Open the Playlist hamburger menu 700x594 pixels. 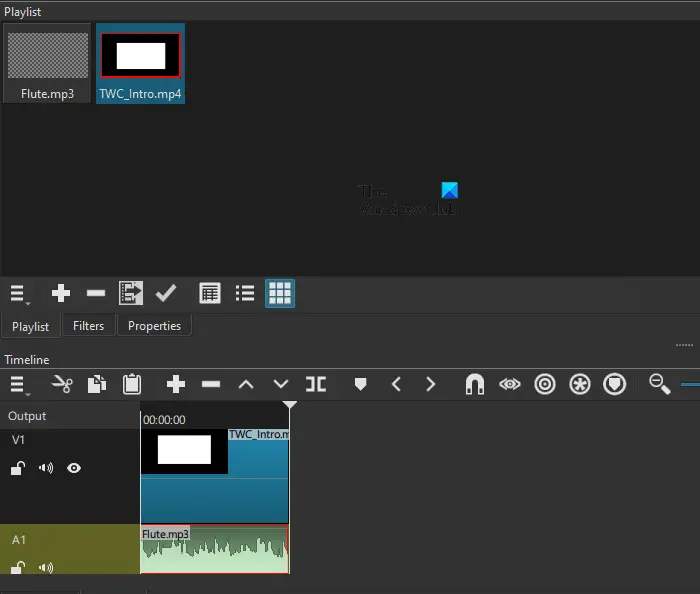[x=20, y=294]
